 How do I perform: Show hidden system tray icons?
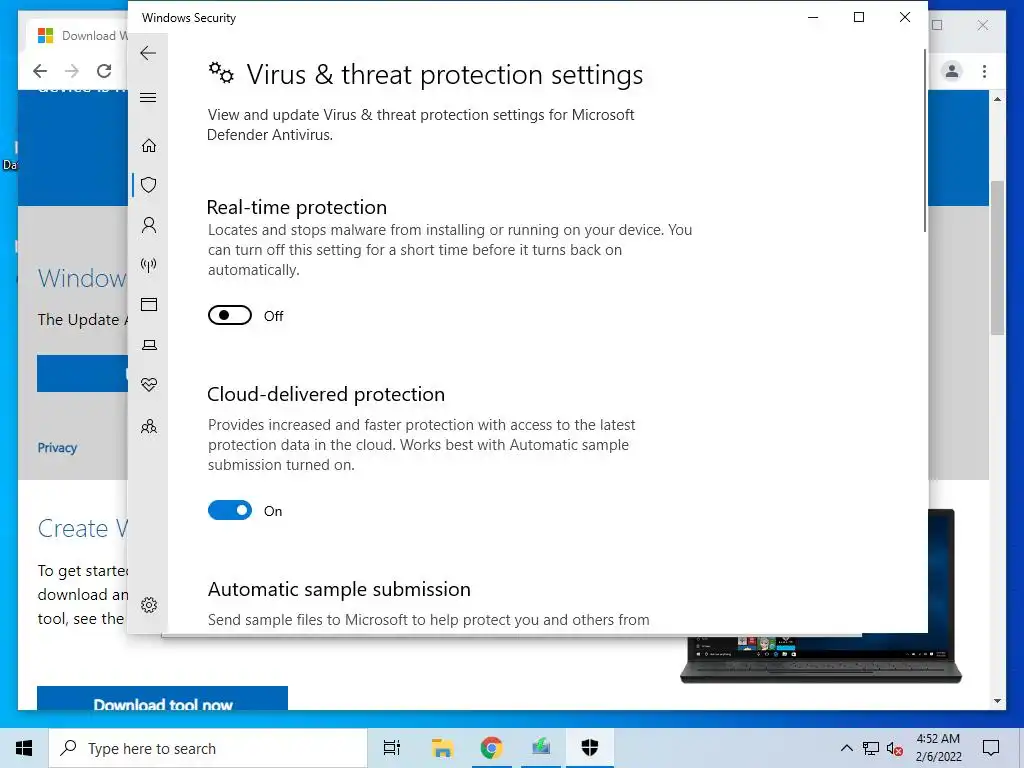pyautogui.click(x=846, y=748)
